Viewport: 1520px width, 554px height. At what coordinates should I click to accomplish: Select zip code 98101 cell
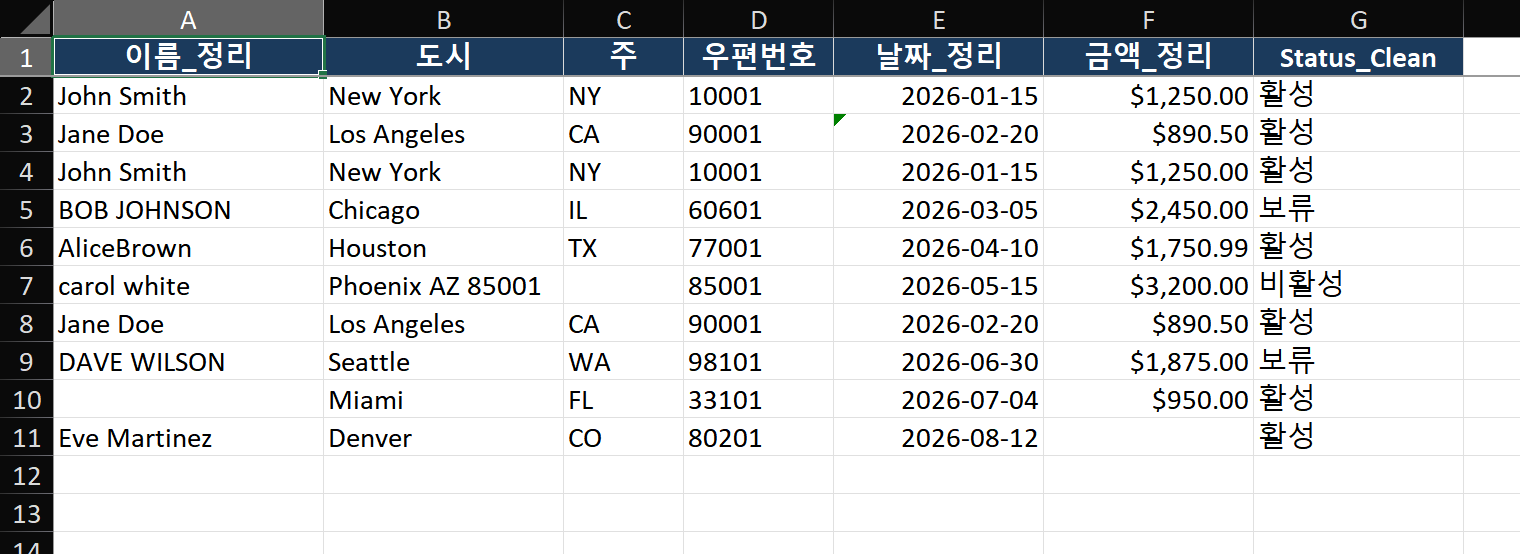pyautogui.click(x=759, y=361)
